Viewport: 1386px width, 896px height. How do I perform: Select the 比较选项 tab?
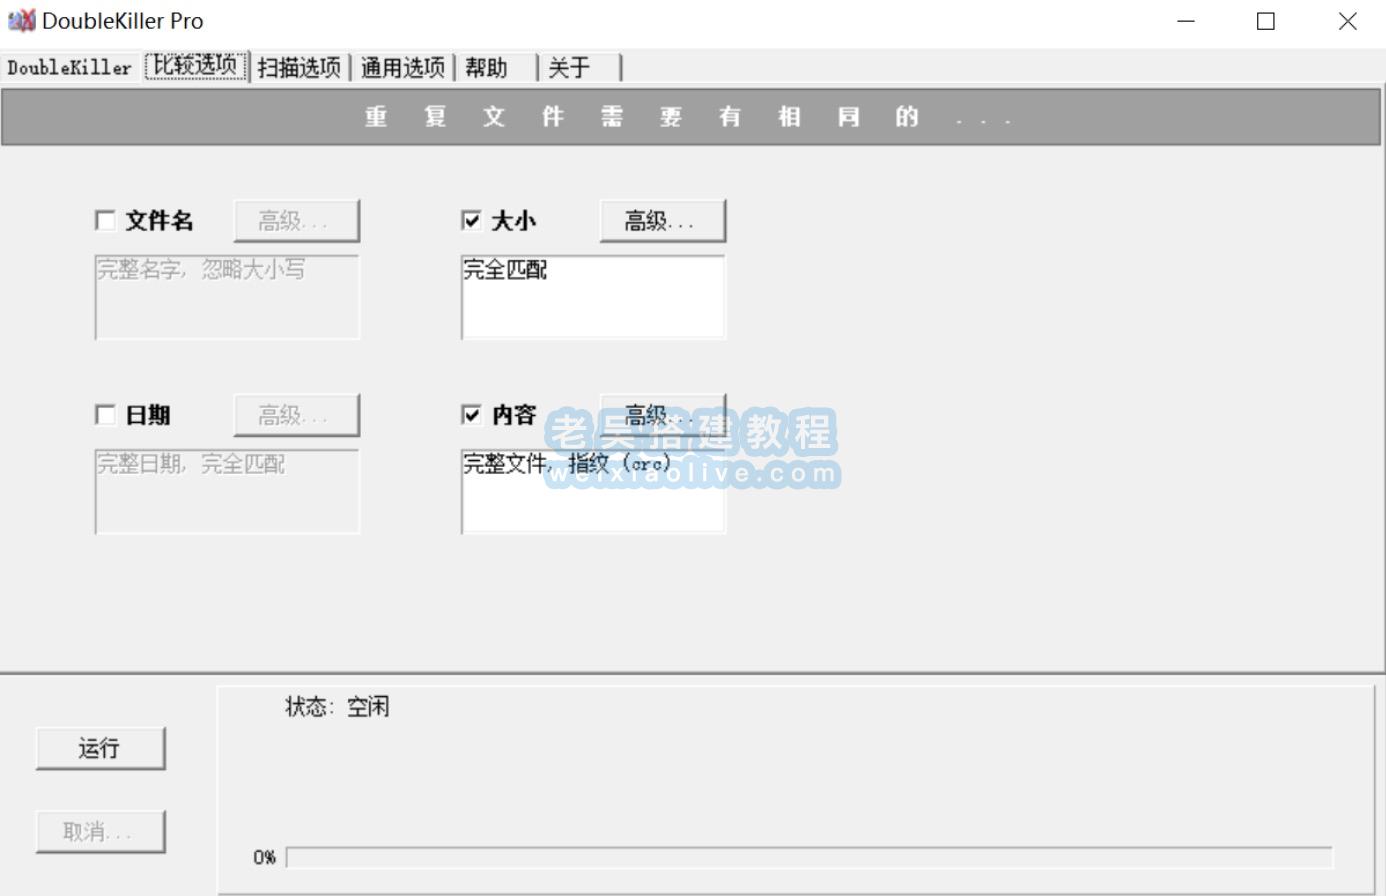196,66
